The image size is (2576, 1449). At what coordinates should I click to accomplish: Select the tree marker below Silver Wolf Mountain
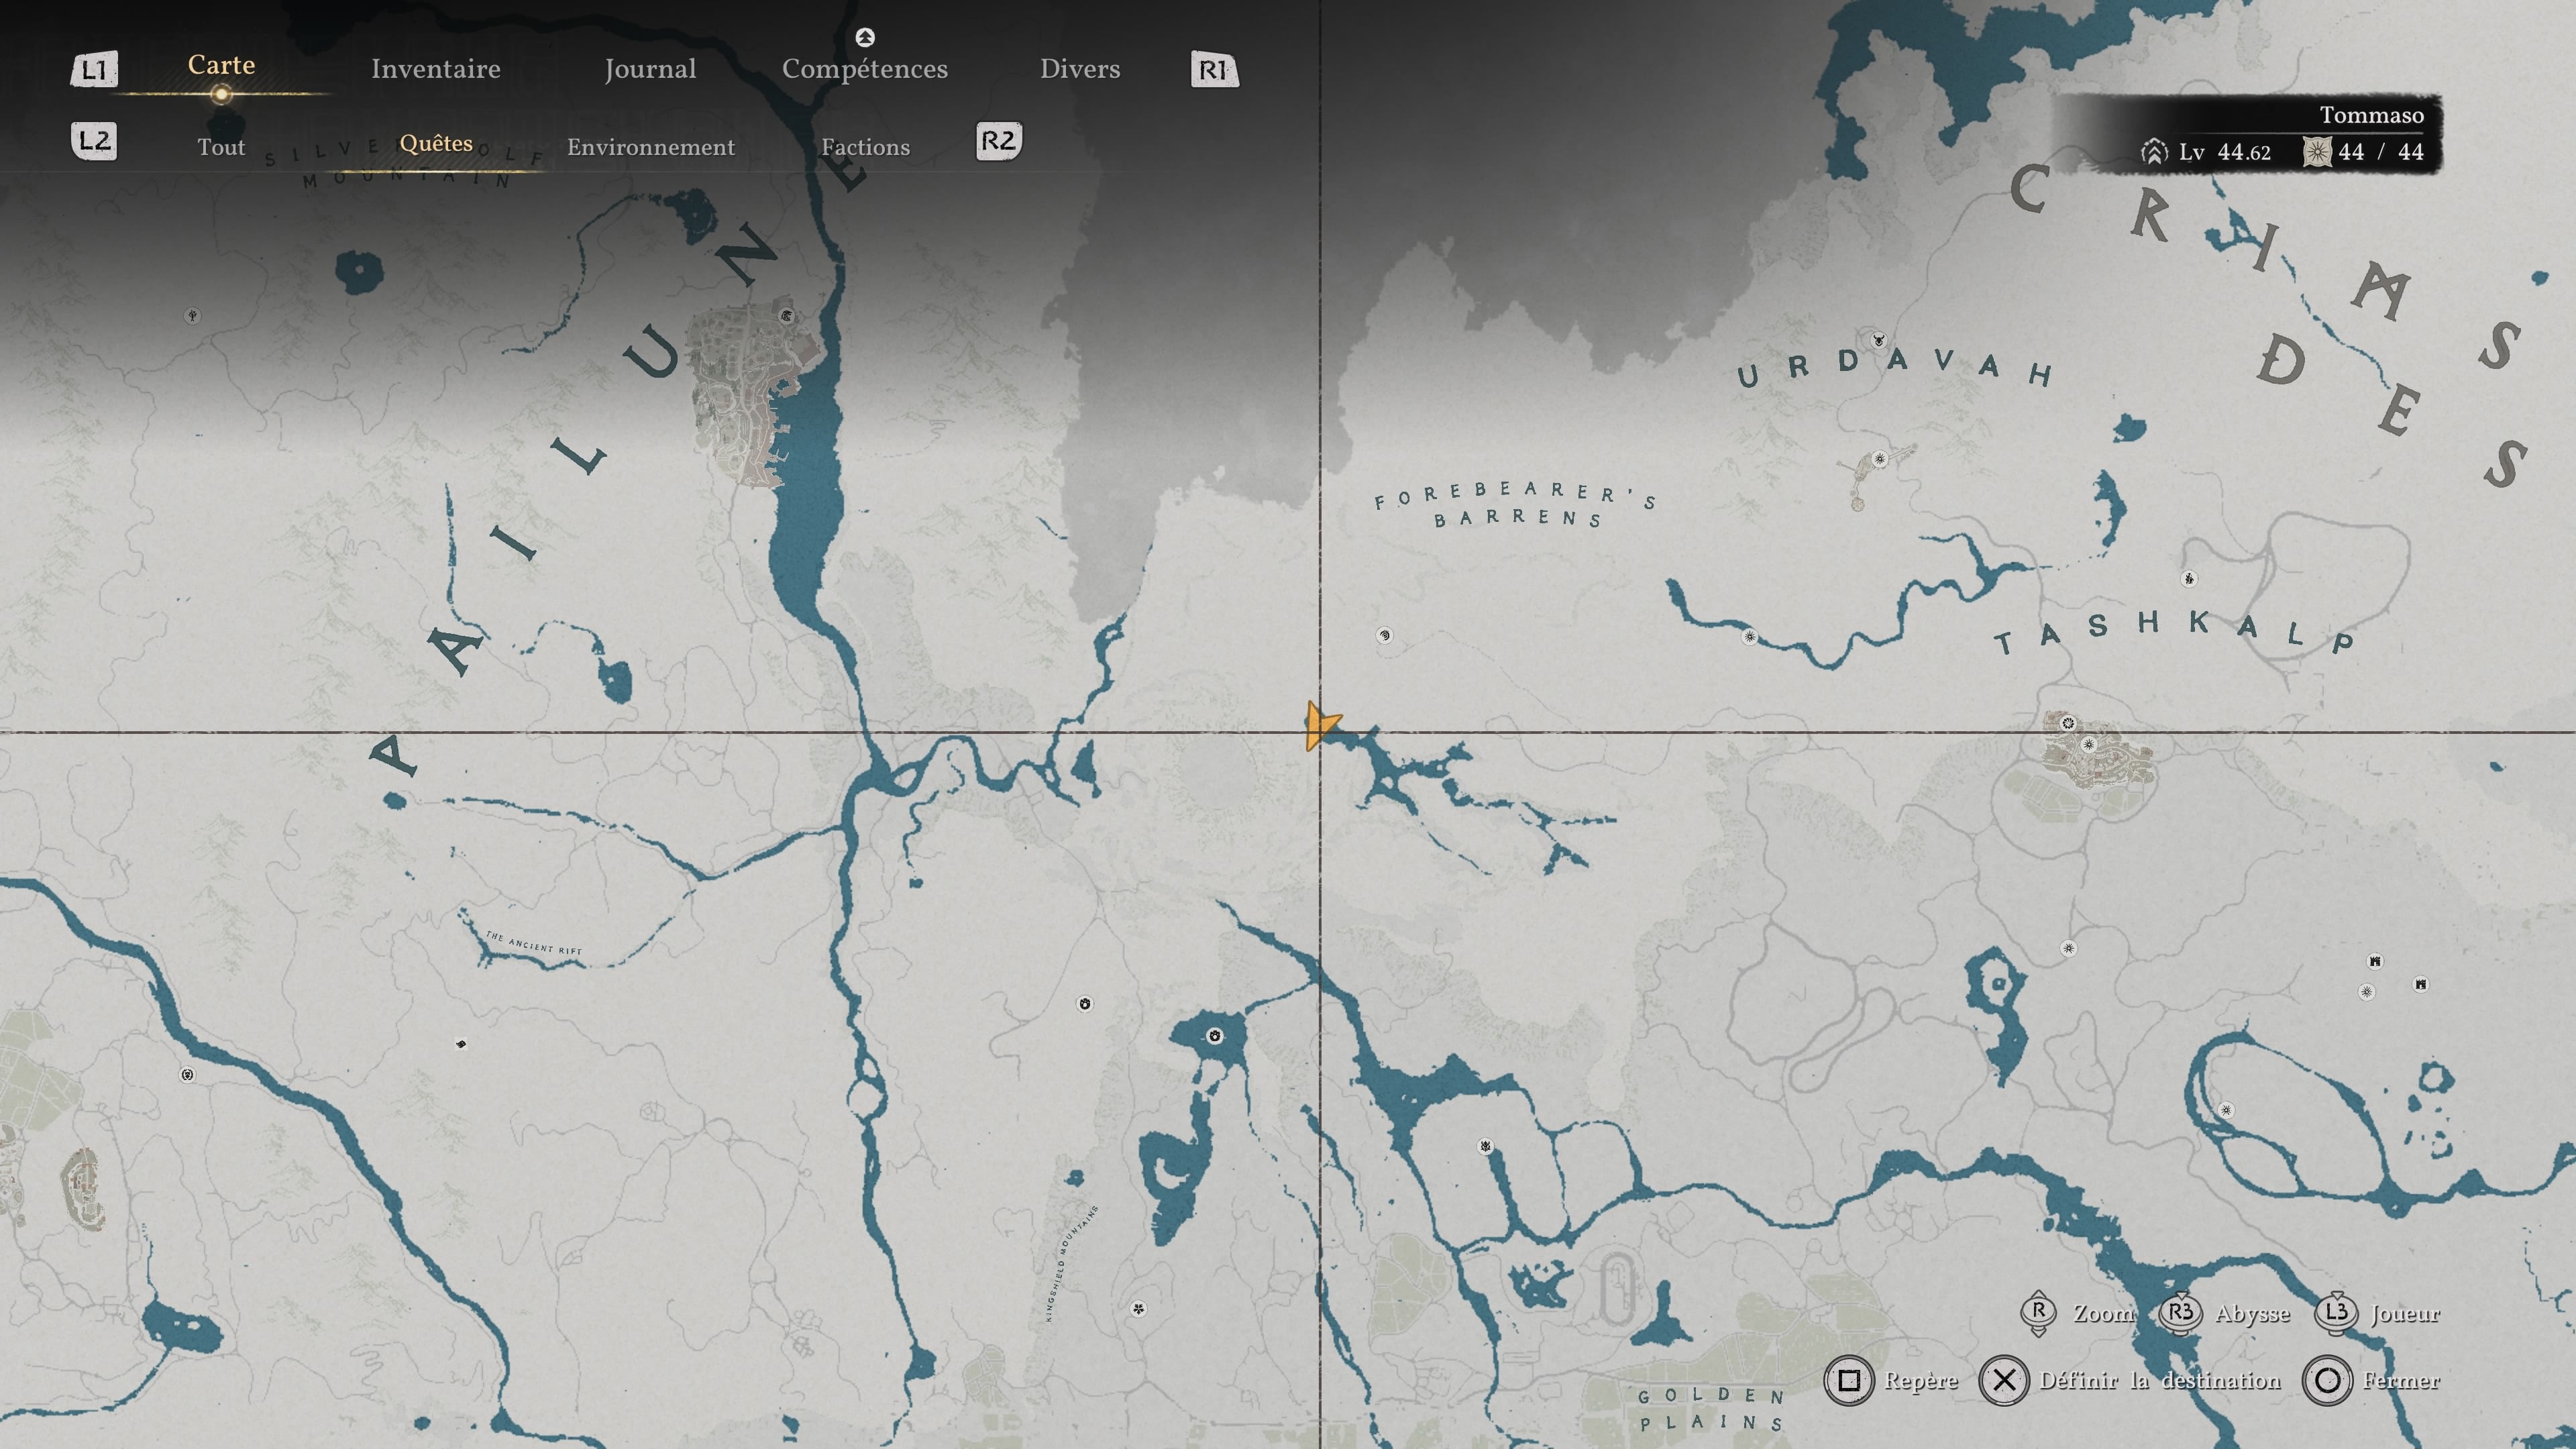pos(192,316)
